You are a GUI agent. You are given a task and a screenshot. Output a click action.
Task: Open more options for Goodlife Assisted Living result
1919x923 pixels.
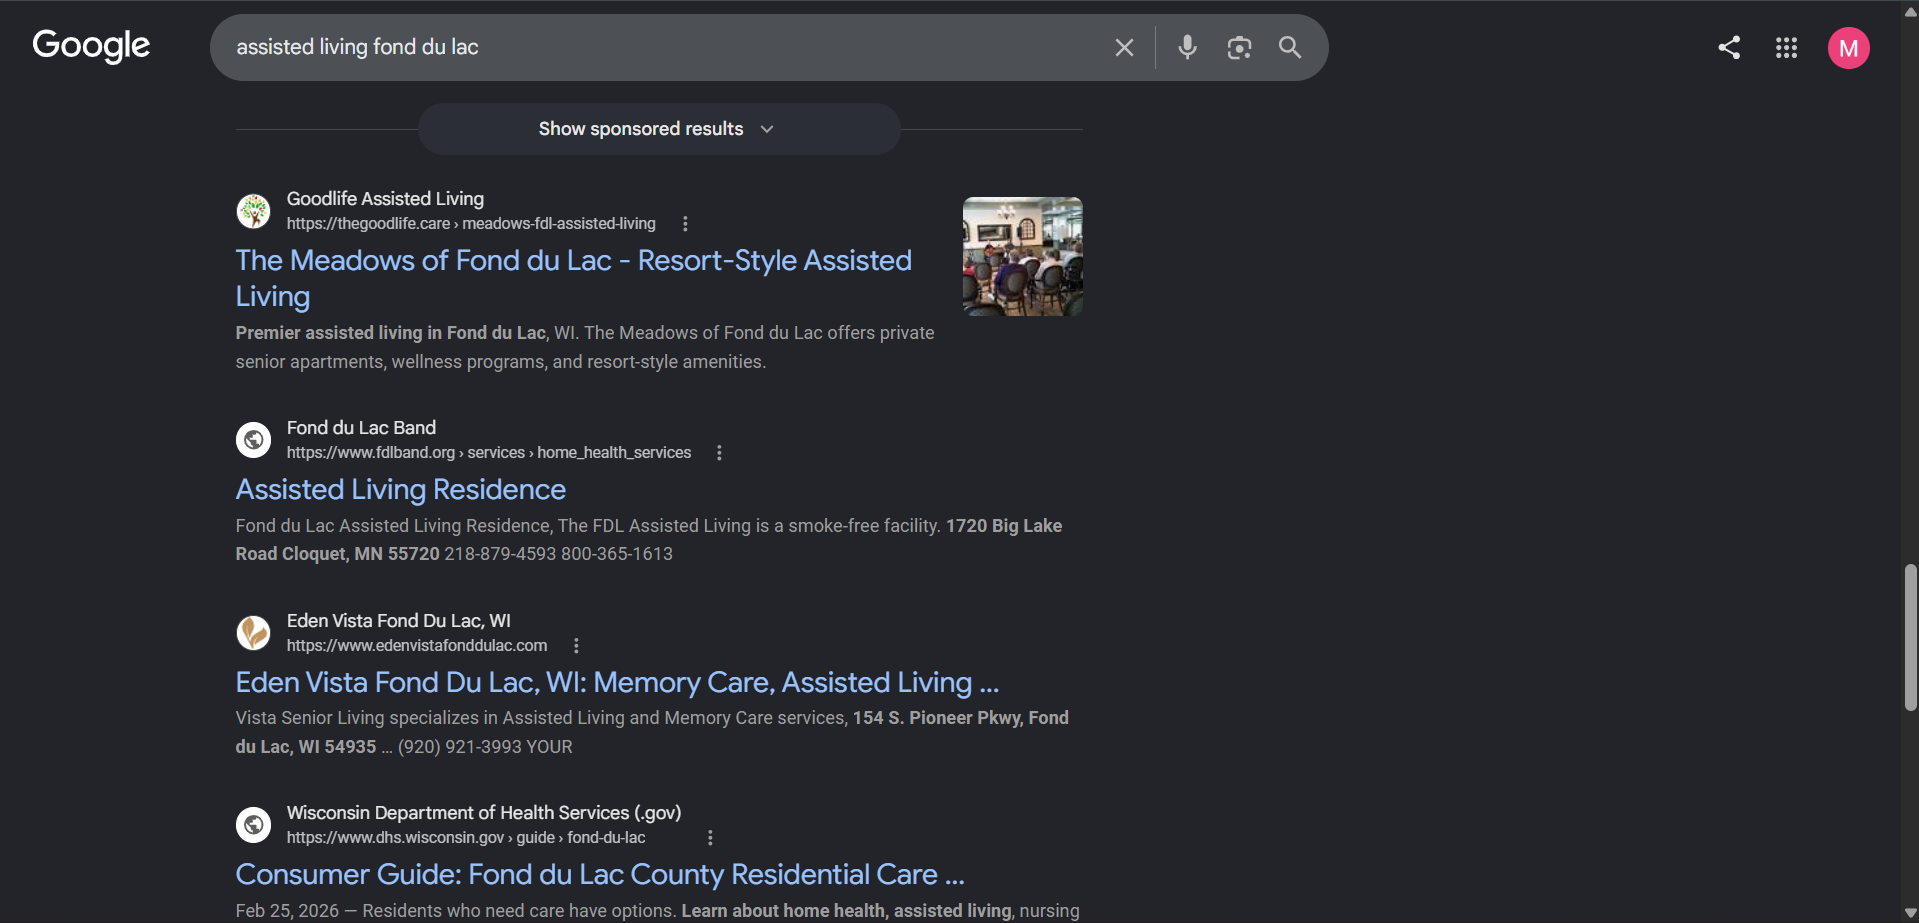(x=685, y=224)
